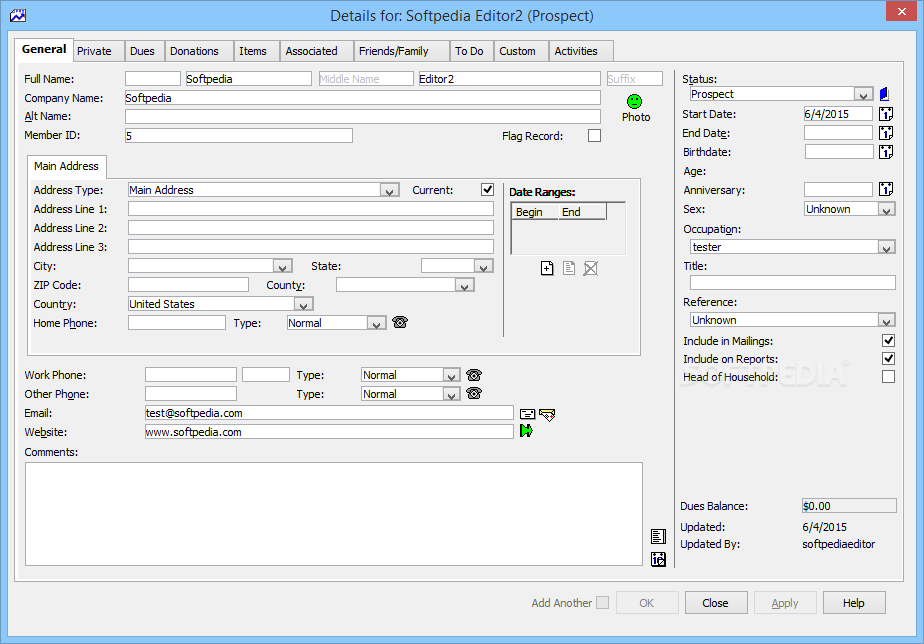Viewport: 924px width, 644px height.
Task: Expand the Reference dropdown
Action: point(886,321)
